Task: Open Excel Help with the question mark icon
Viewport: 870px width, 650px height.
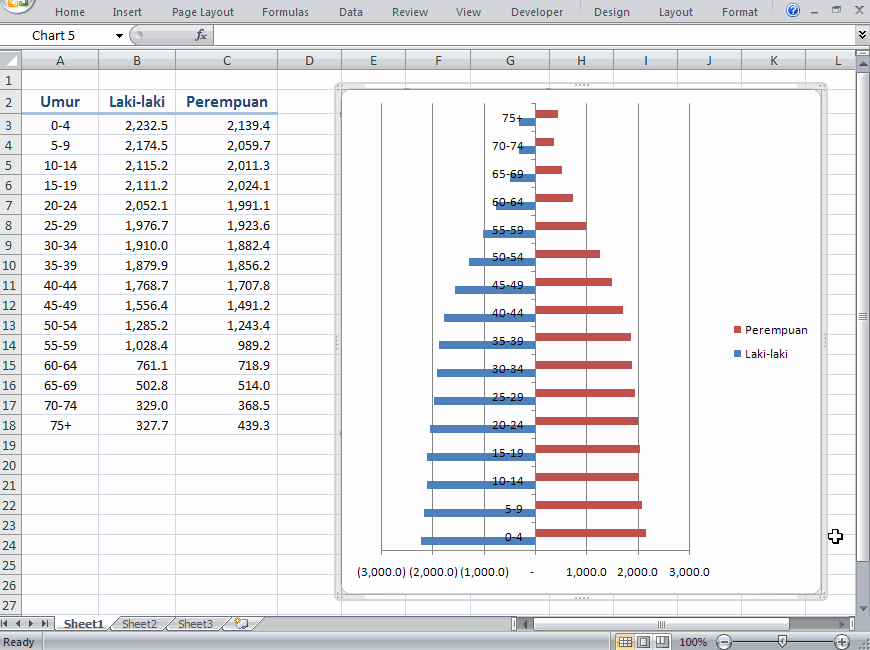Action: pyautogui.click(x=793, y=11)
